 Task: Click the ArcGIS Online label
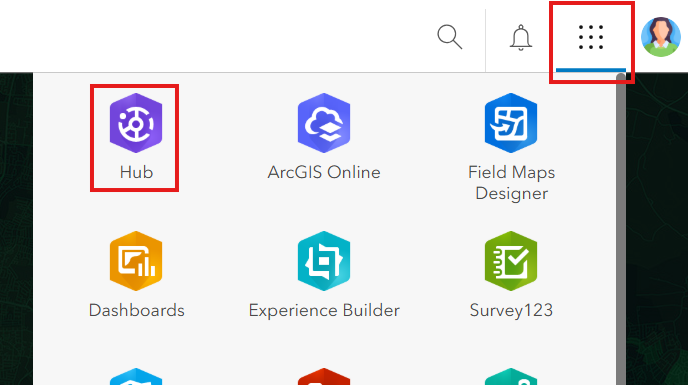[x=324, y=172]
